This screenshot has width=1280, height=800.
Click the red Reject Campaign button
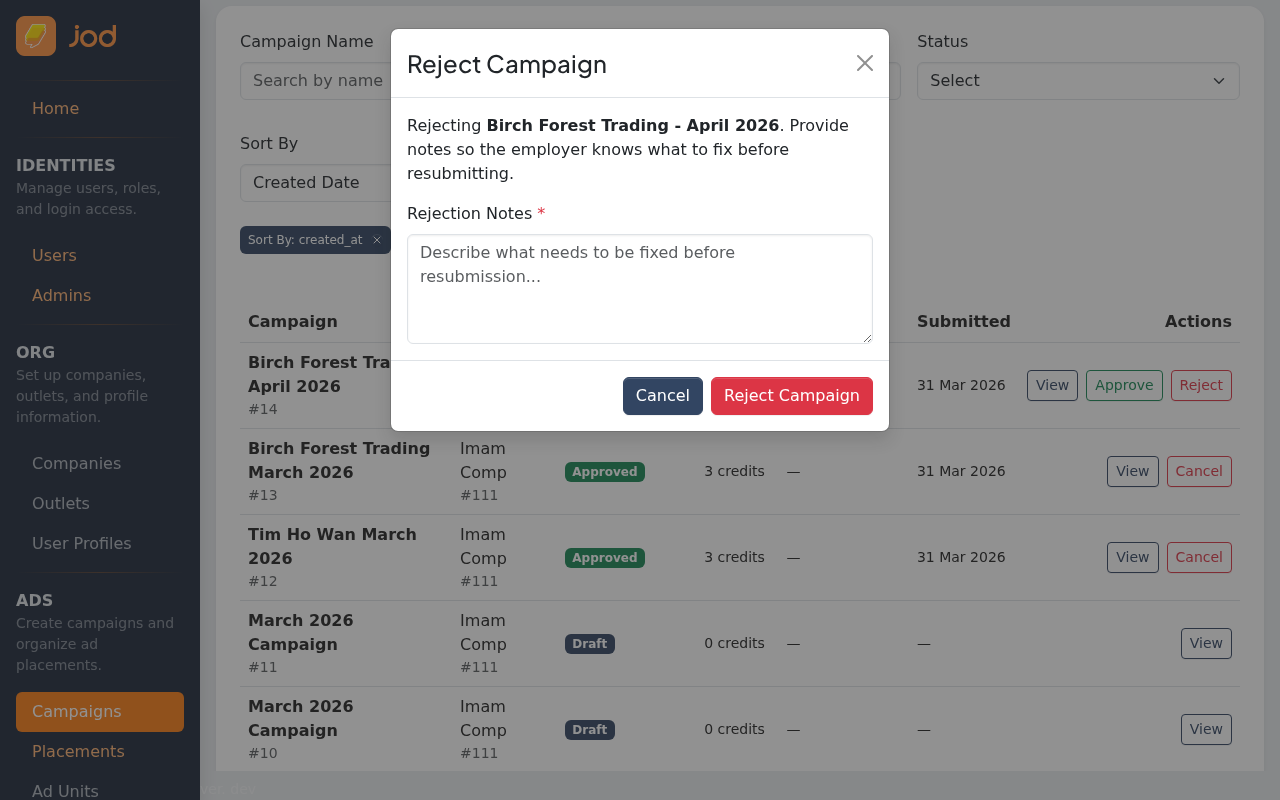point(791,396)
